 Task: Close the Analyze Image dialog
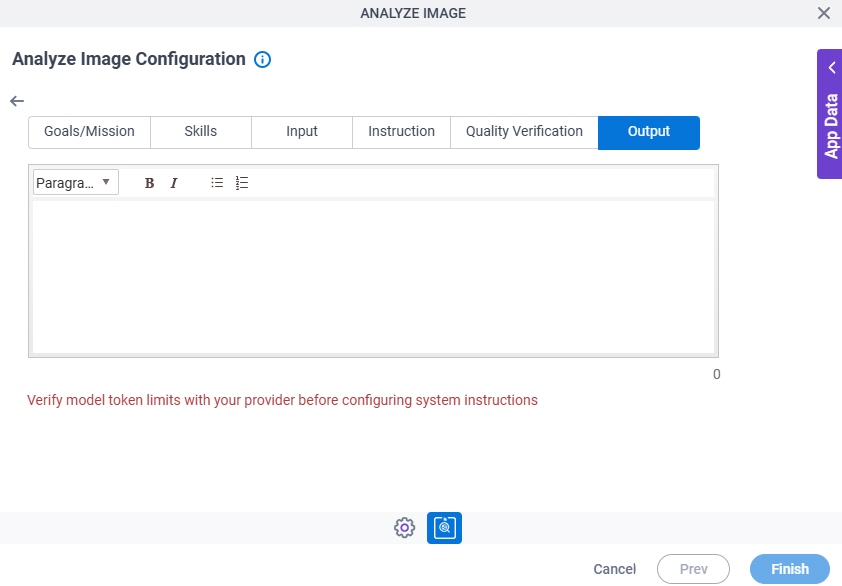824,13
